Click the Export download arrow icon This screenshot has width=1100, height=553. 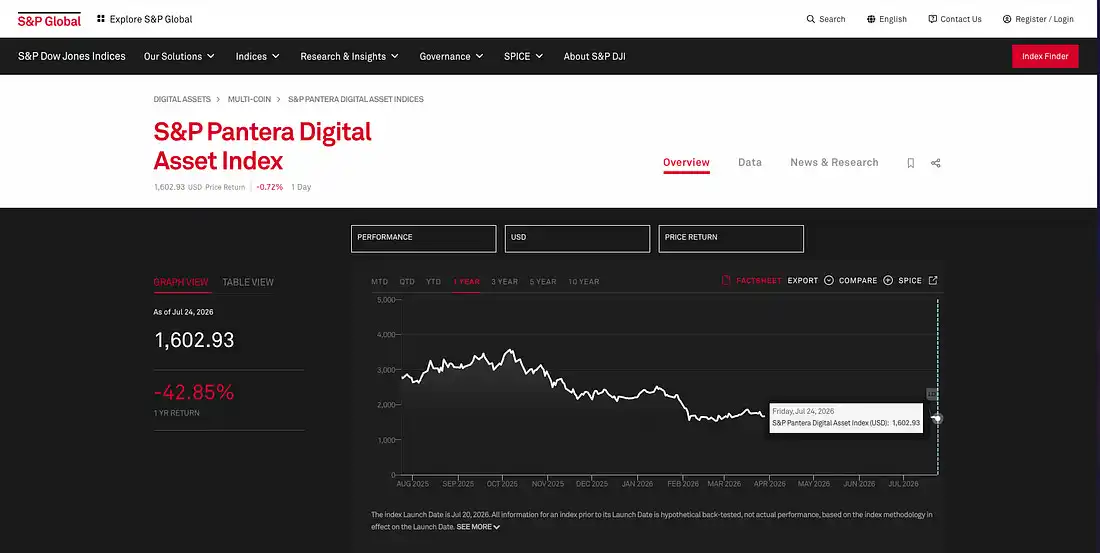click(829, 280)
